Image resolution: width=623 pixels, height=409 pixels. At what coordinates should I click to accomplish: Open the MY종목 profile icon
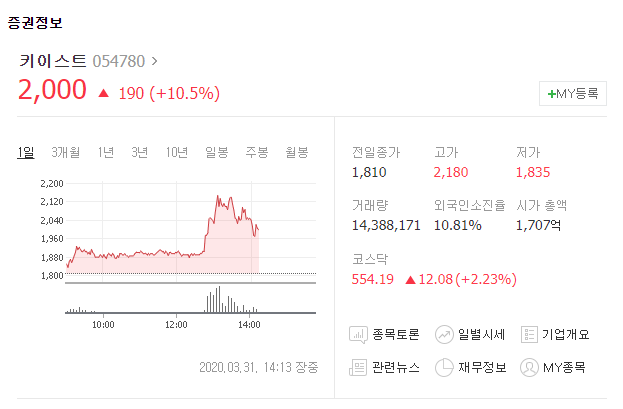pyautogui.click(x=530, y=367)
